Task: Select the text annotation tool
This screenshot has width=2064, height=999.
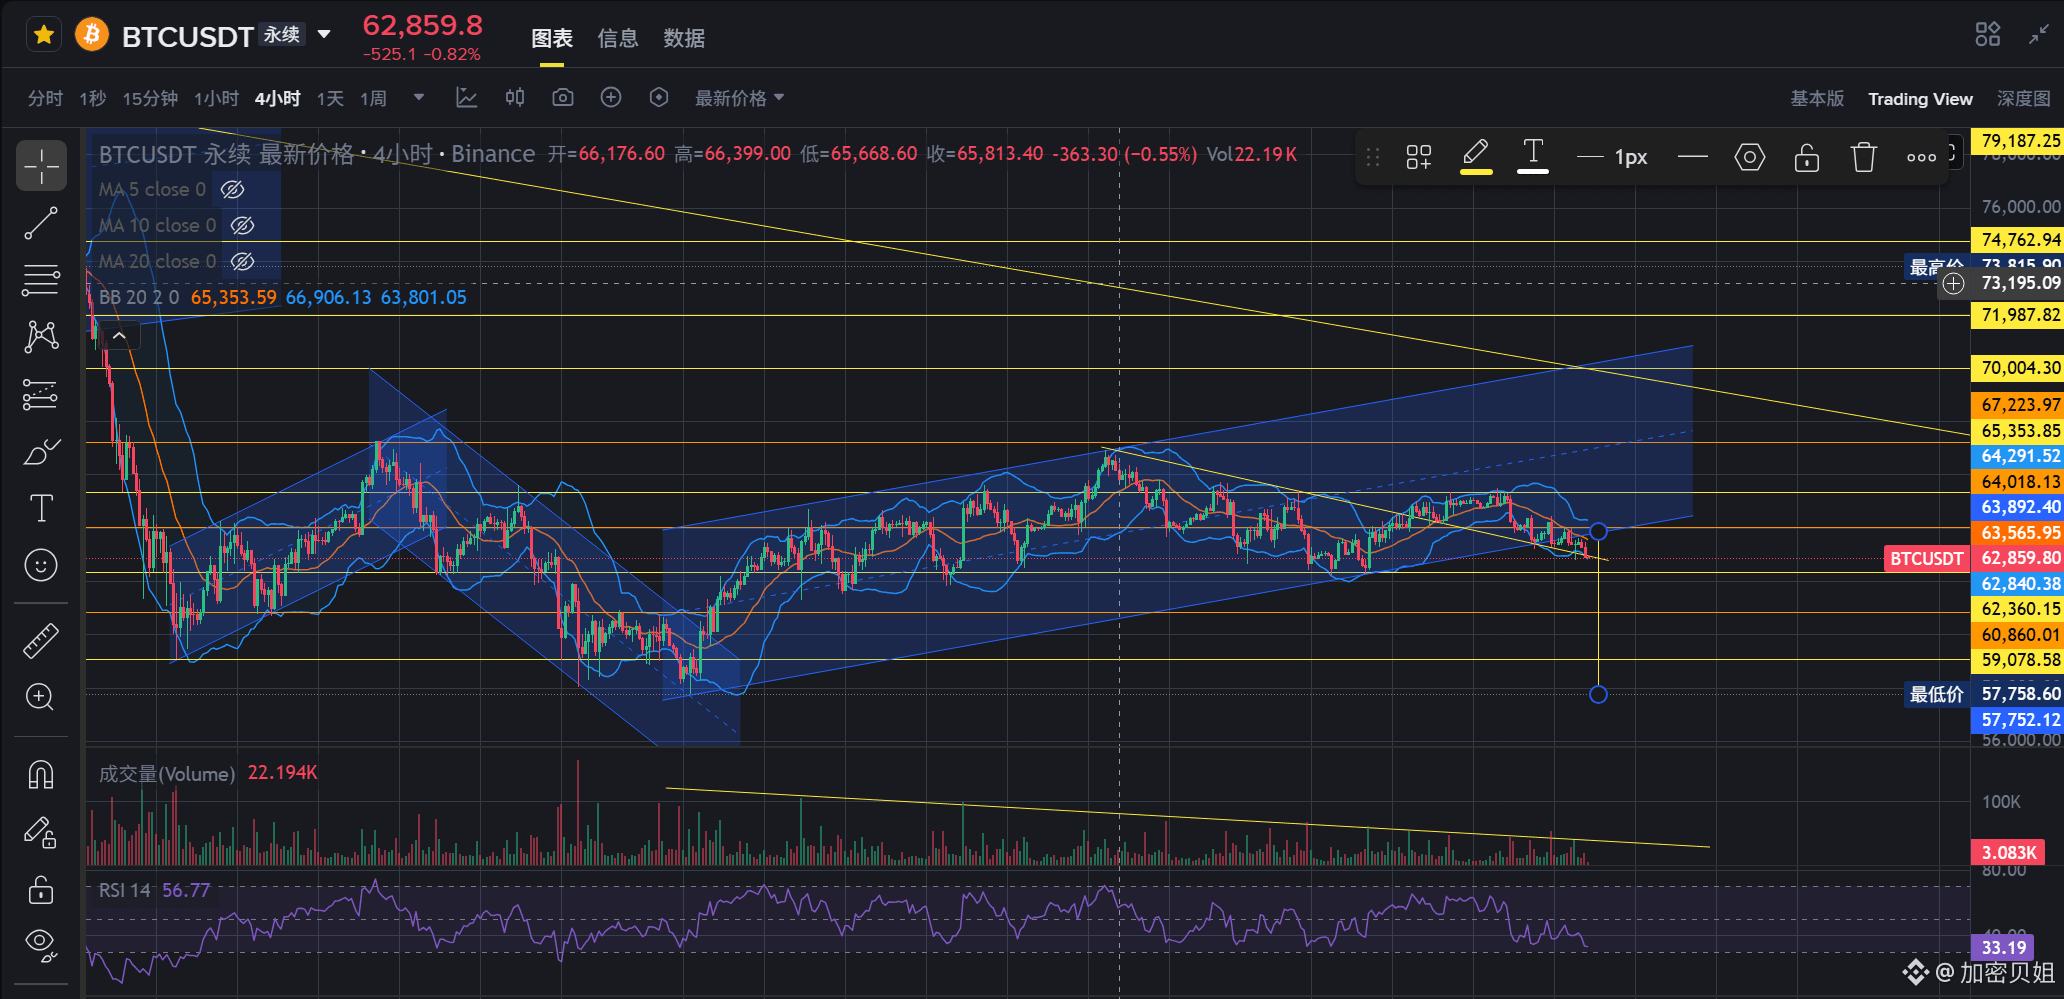Action: tap(41, 508)
